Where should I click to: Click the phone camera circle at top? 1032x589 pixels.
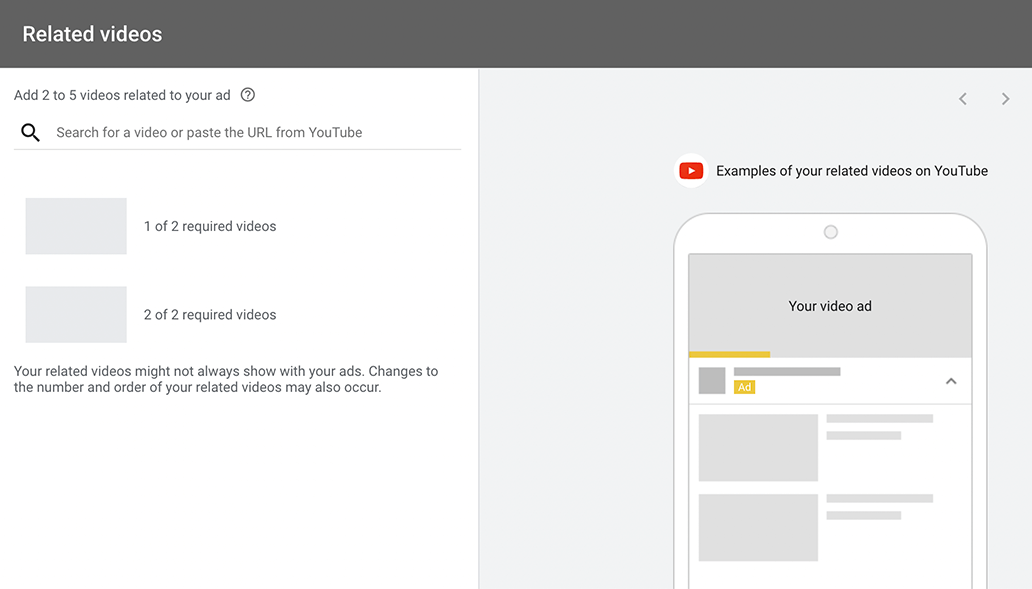[831, 232]
